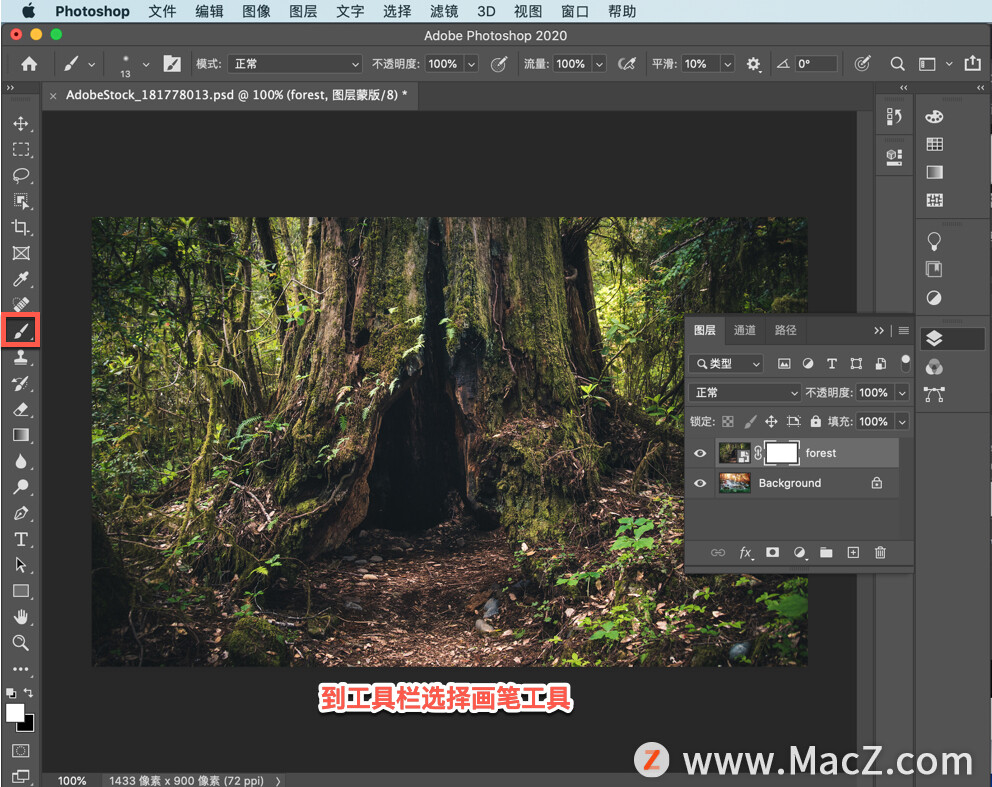This screenshot has width=992, height=787.
Task: Select the Lasso tool
Action: pyautogui.click(x=20, y=176)
